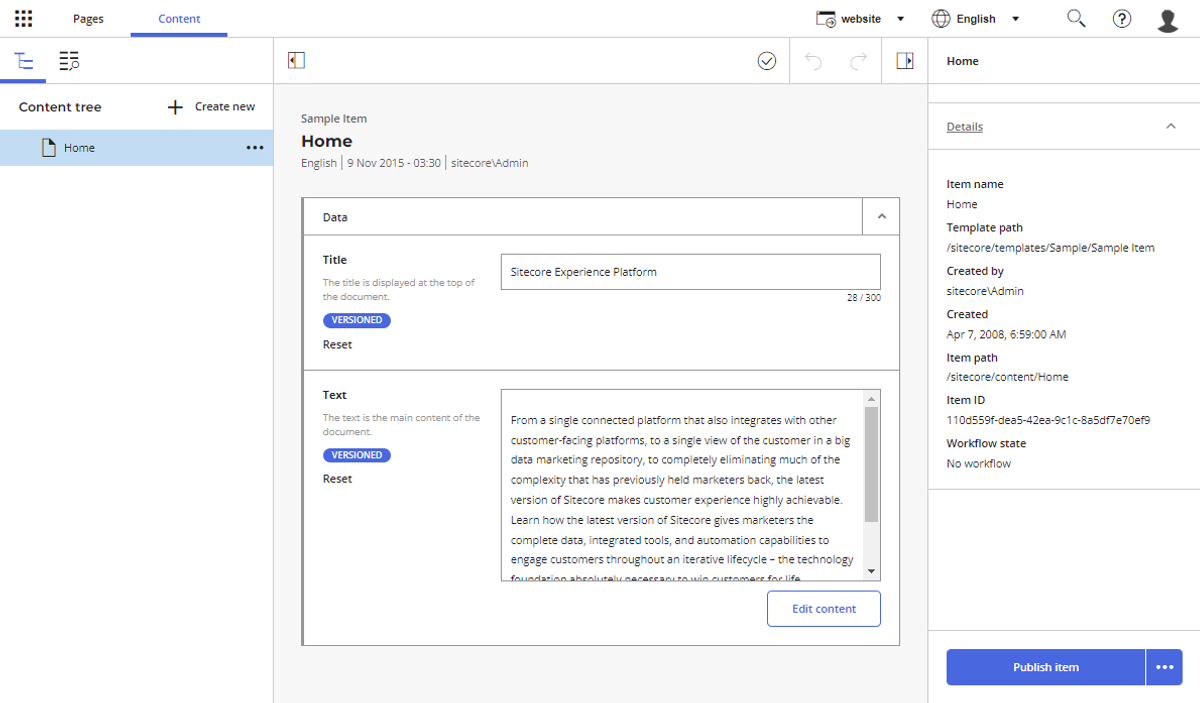Click the Template path value
Viewport: 1200px width, 703px height.
click(x=1051, y=248)
